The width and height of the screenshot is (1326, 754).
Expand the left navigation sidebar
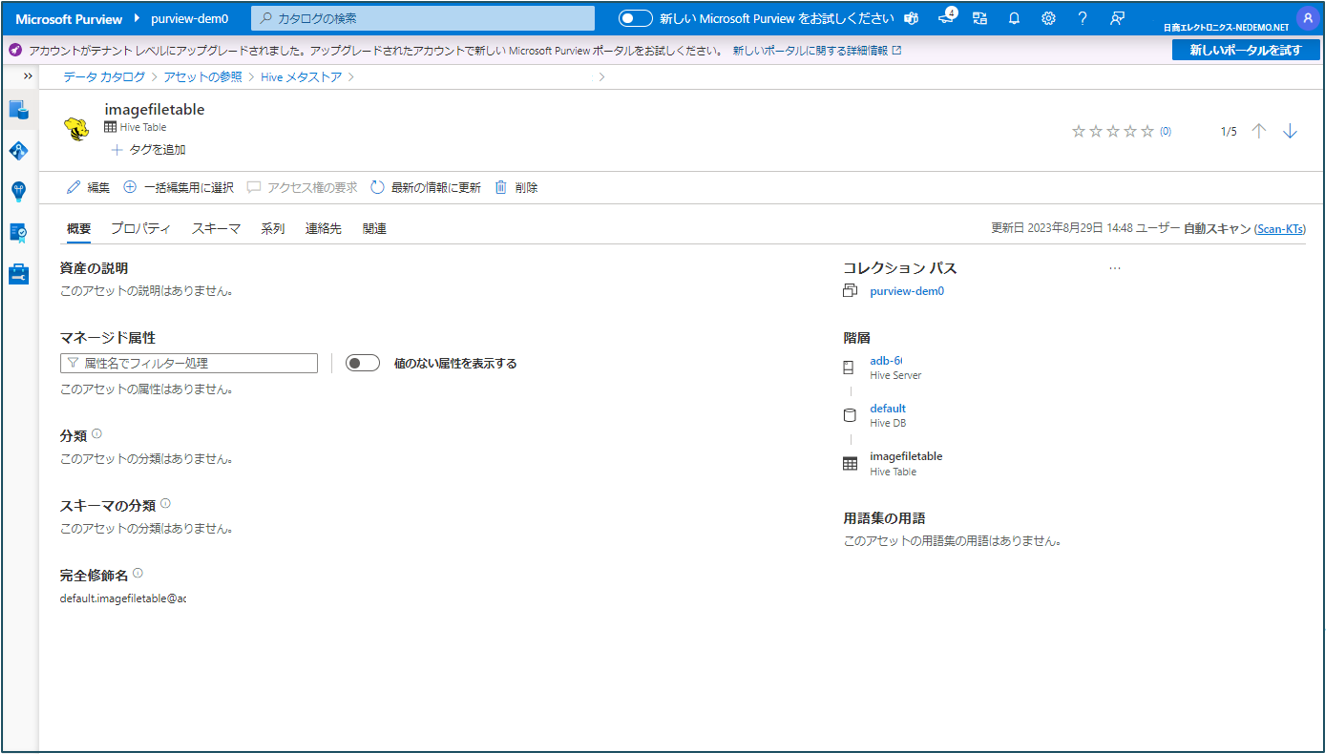pos(28,77)
